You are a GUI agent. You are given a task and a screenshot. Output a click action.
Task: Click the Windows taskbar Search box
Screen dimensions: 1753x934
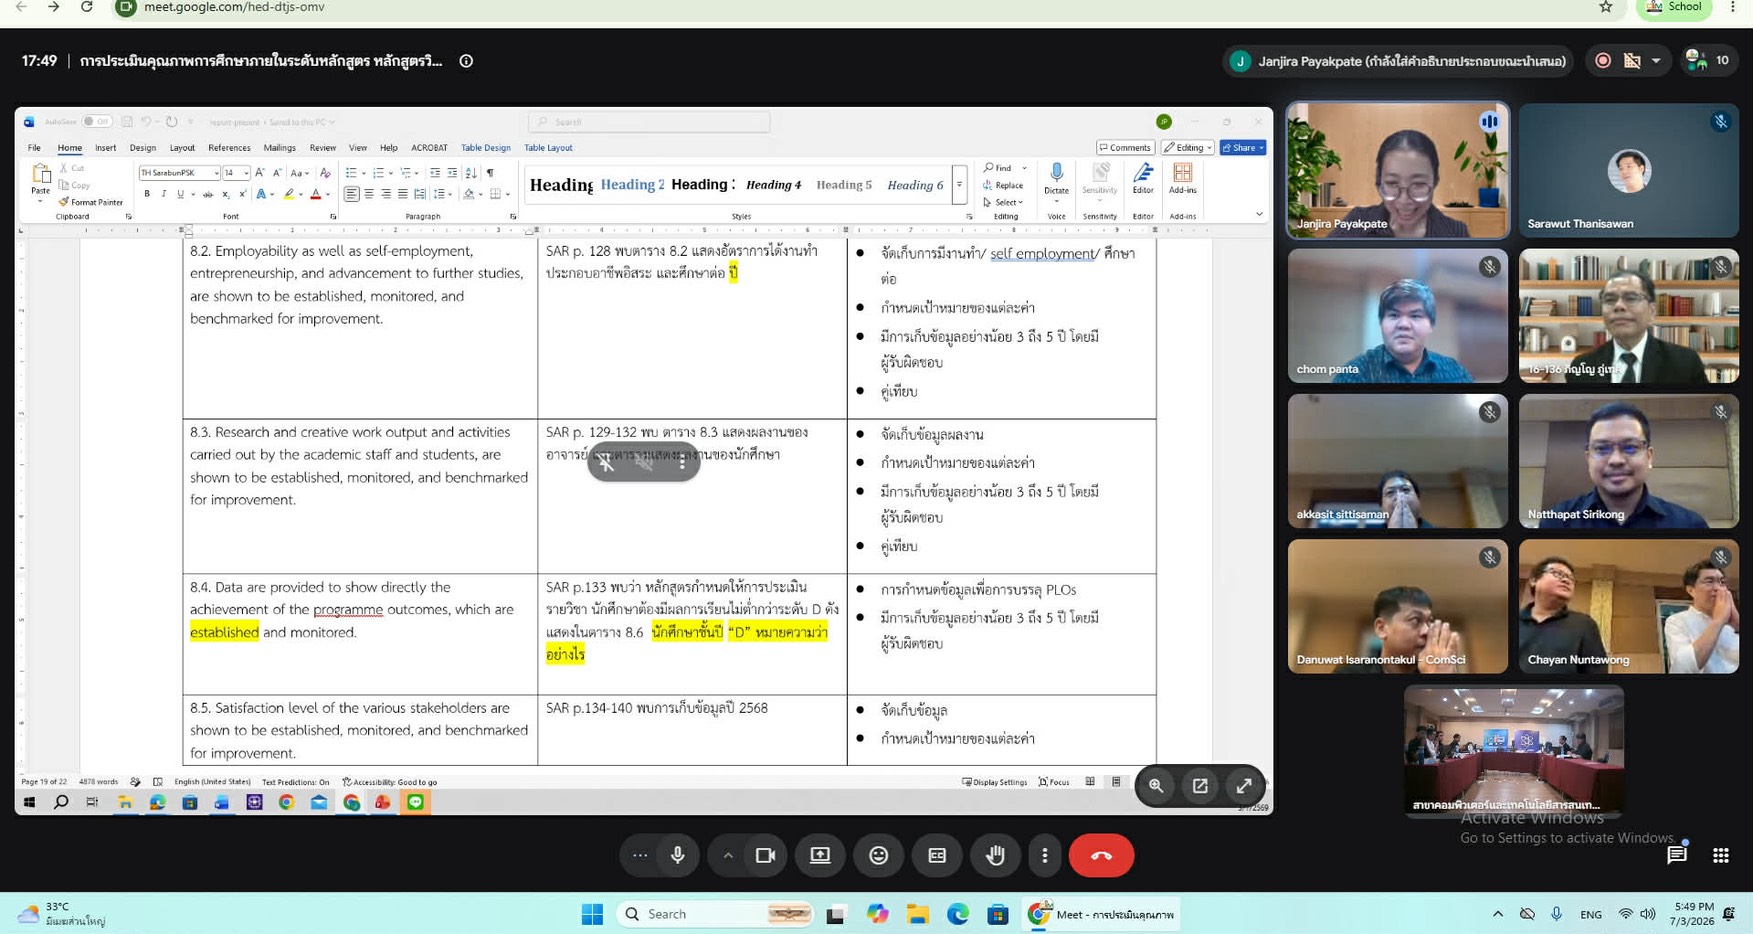tap(715, 914)
